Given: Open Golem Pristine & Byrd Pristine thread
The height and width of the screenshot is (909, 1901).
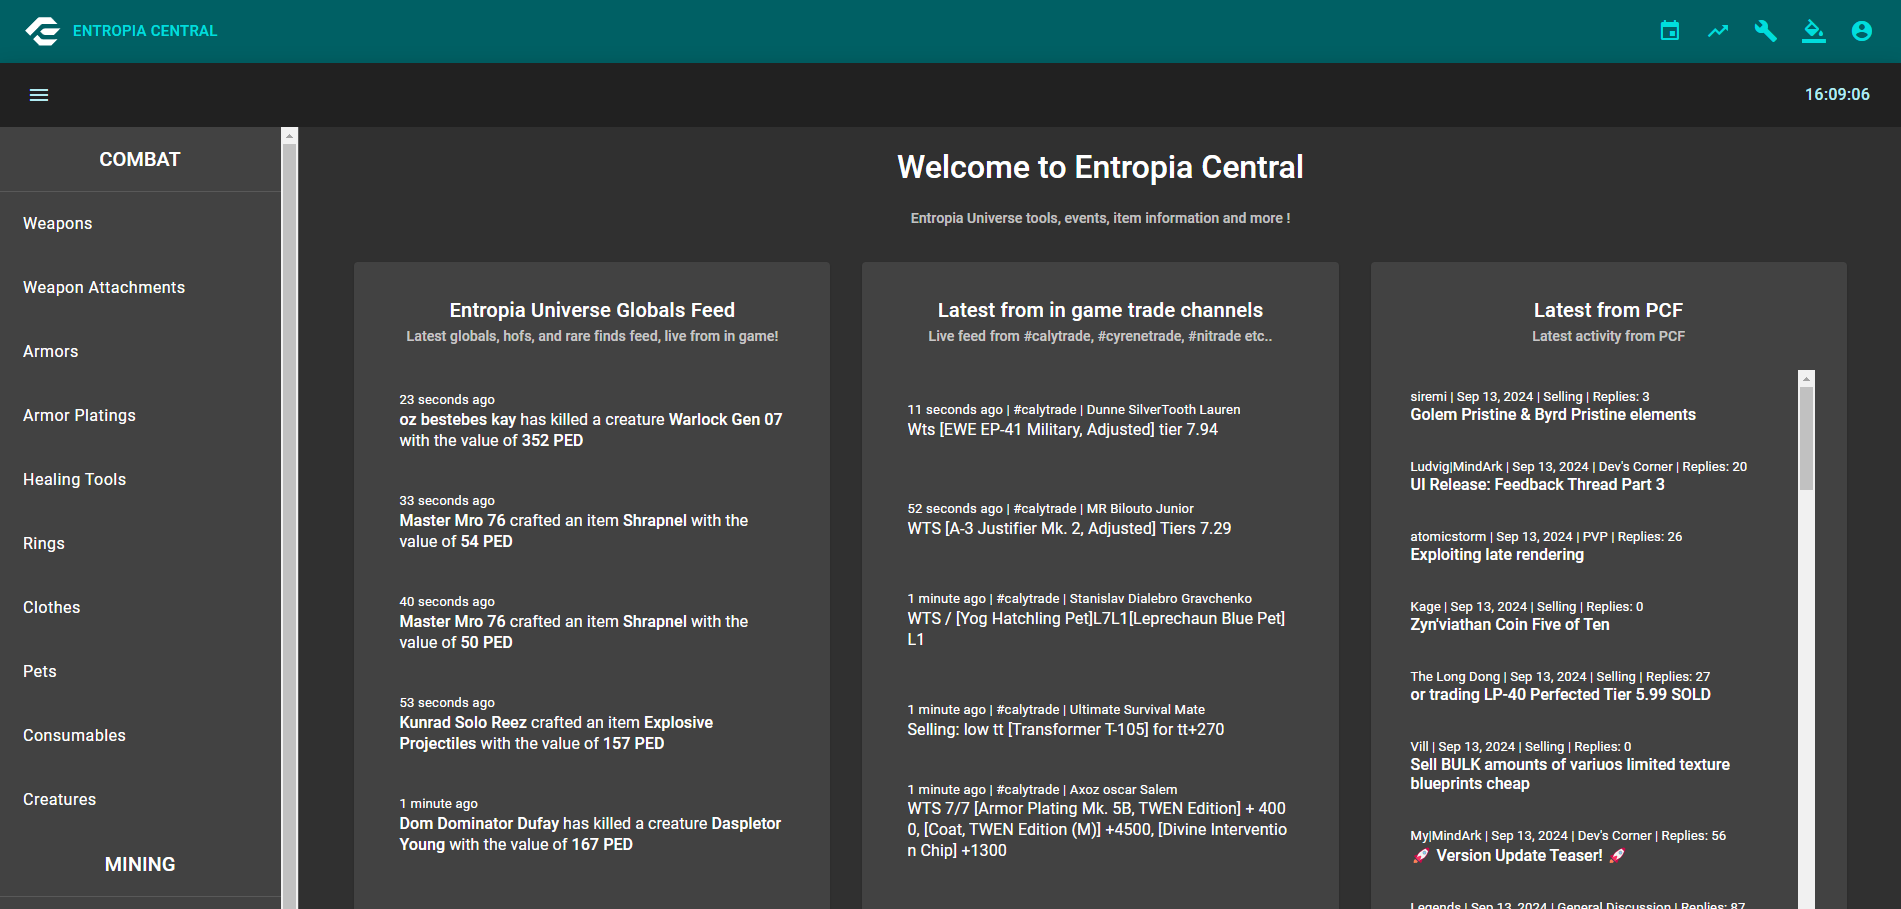Looking at the screenshot, I should point(1553,415).
